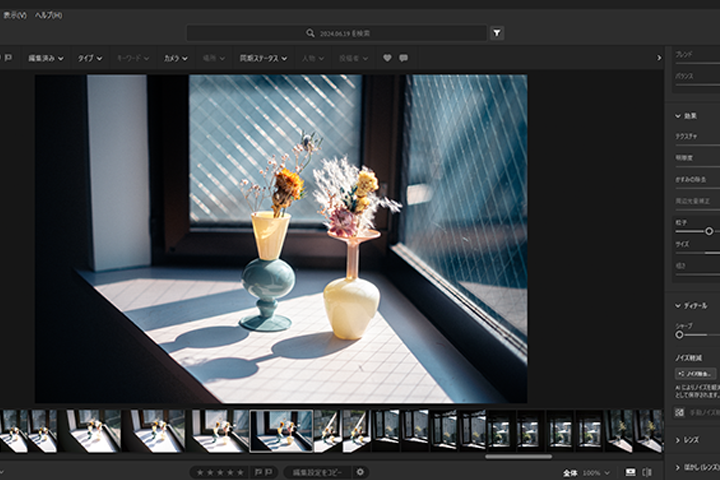Flag photo as rejected in bottom bar
Screen dimensions: 720x480
268,472
